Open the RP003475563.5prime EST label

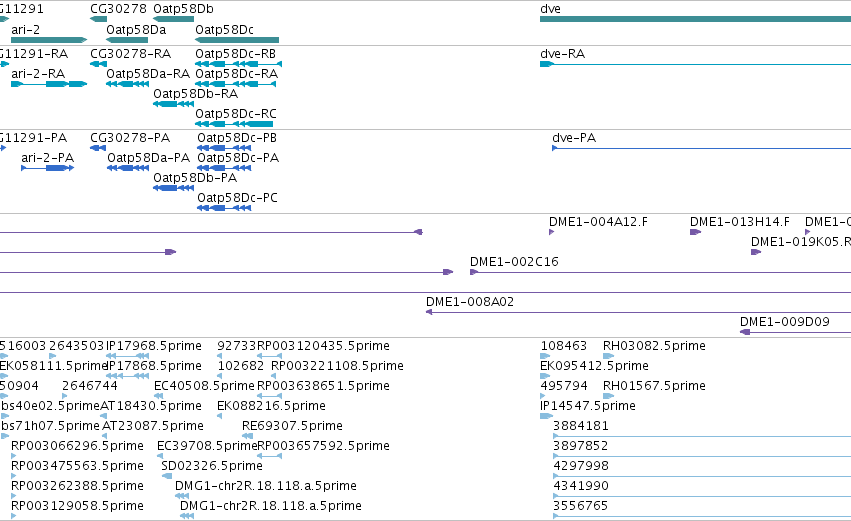pyautogui.click(x=77, y=466)
